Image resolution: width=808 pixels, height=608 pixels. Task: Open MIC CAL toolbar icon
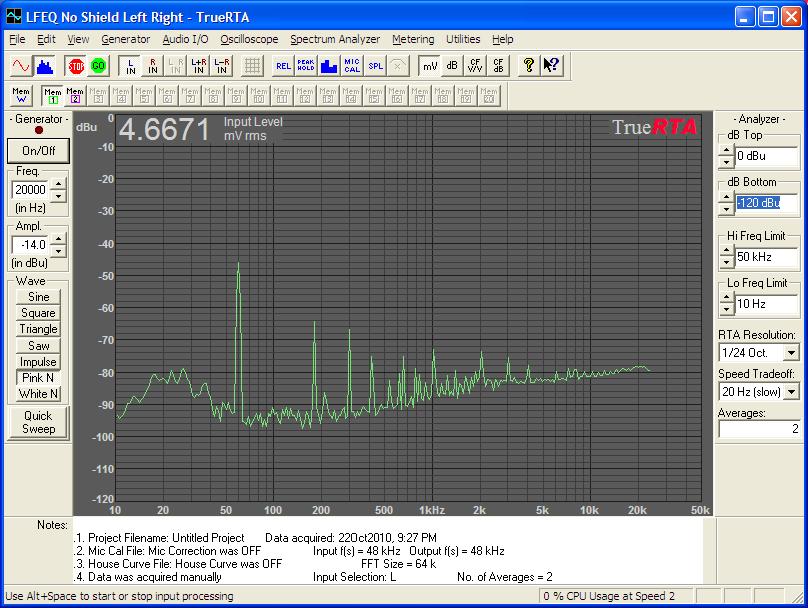pyautogui.click(x=352, y=65)
